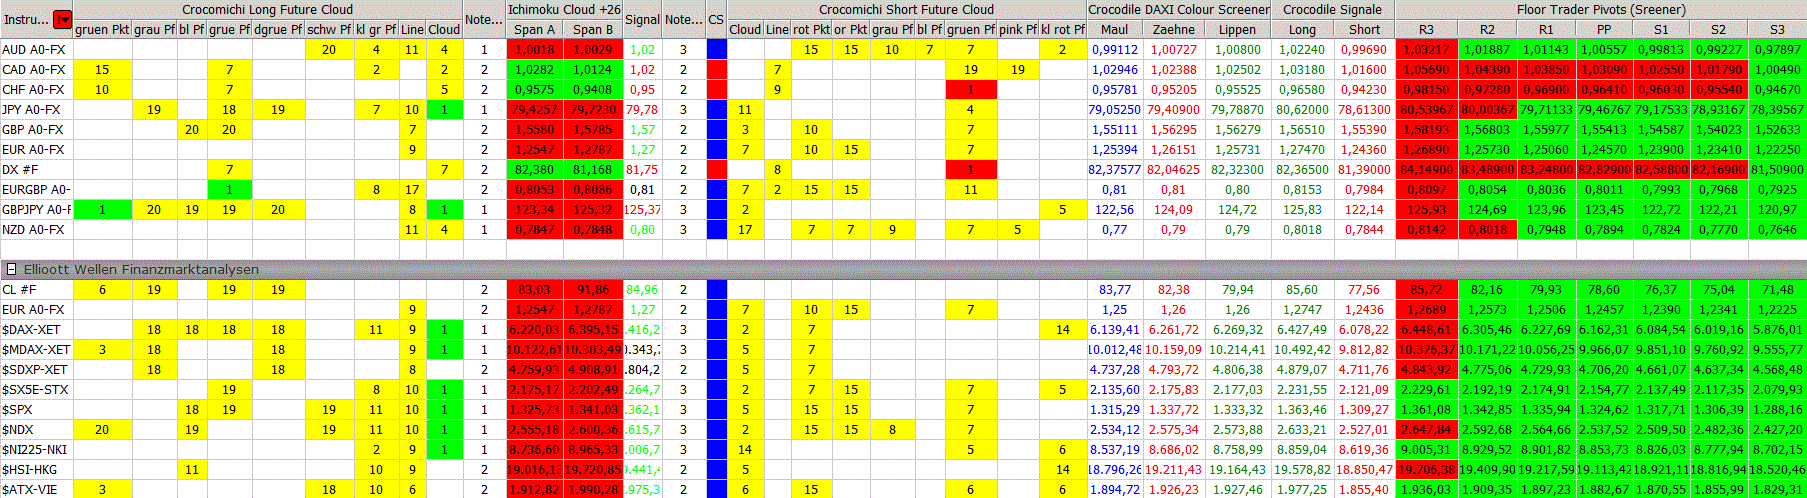Click the Maul column header

[x=1114, y=29]
